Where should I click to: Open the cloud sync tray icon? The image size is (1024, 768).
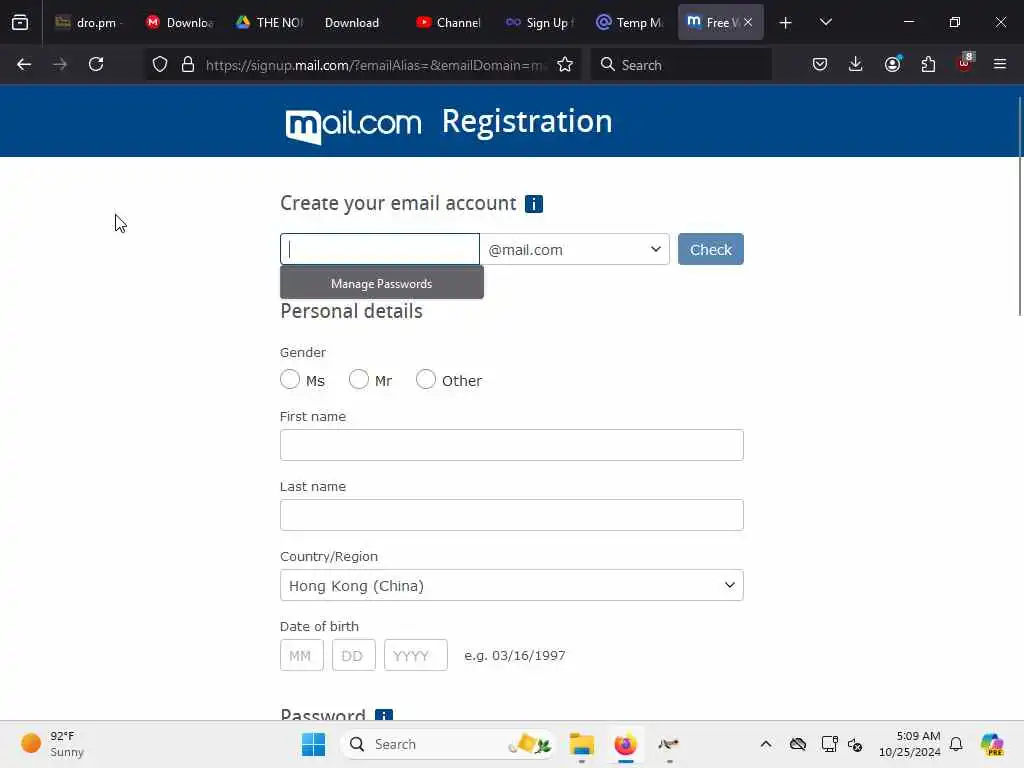tap(797, 744)
